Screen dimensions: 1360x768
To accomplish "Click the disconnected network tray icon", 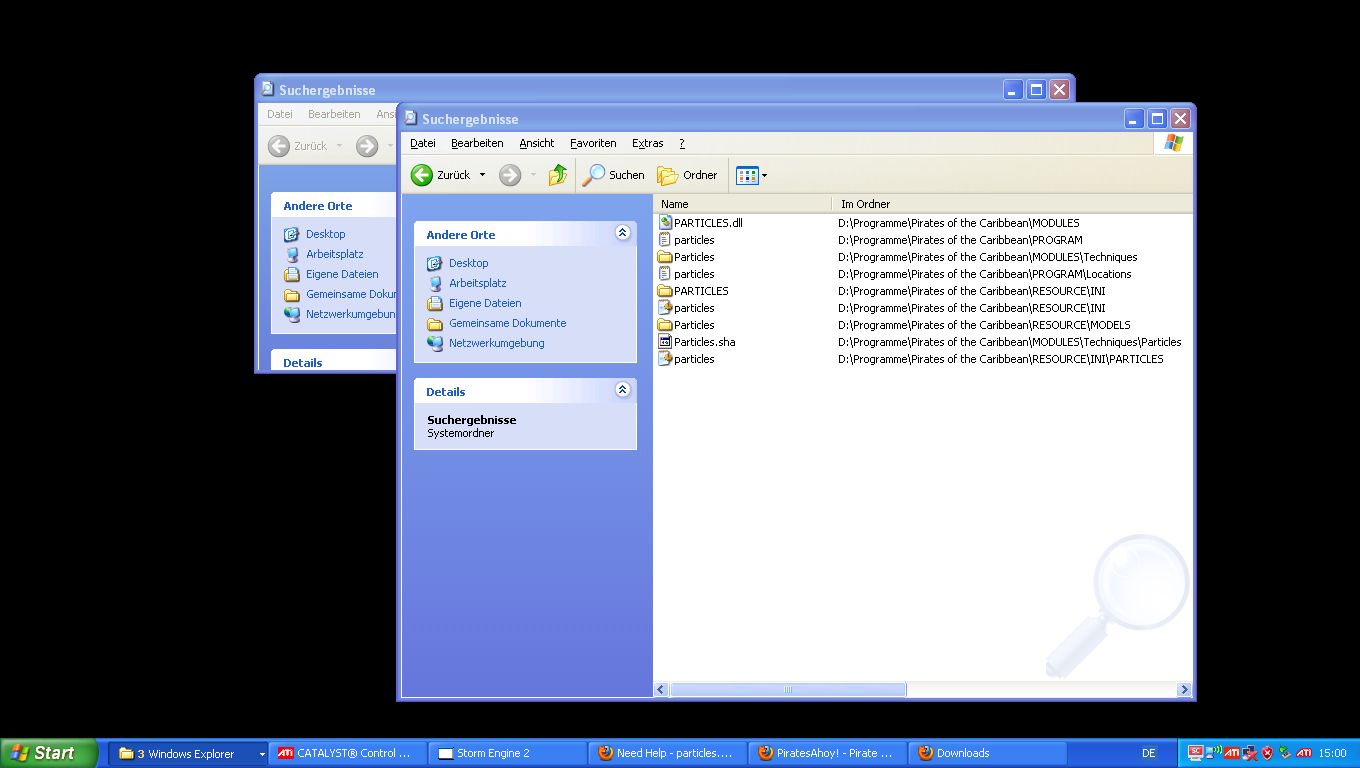I will tap(1250, 753).
